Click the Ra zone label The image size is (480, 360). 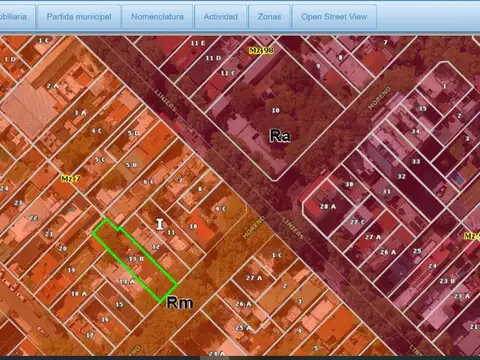coord(279,136)
